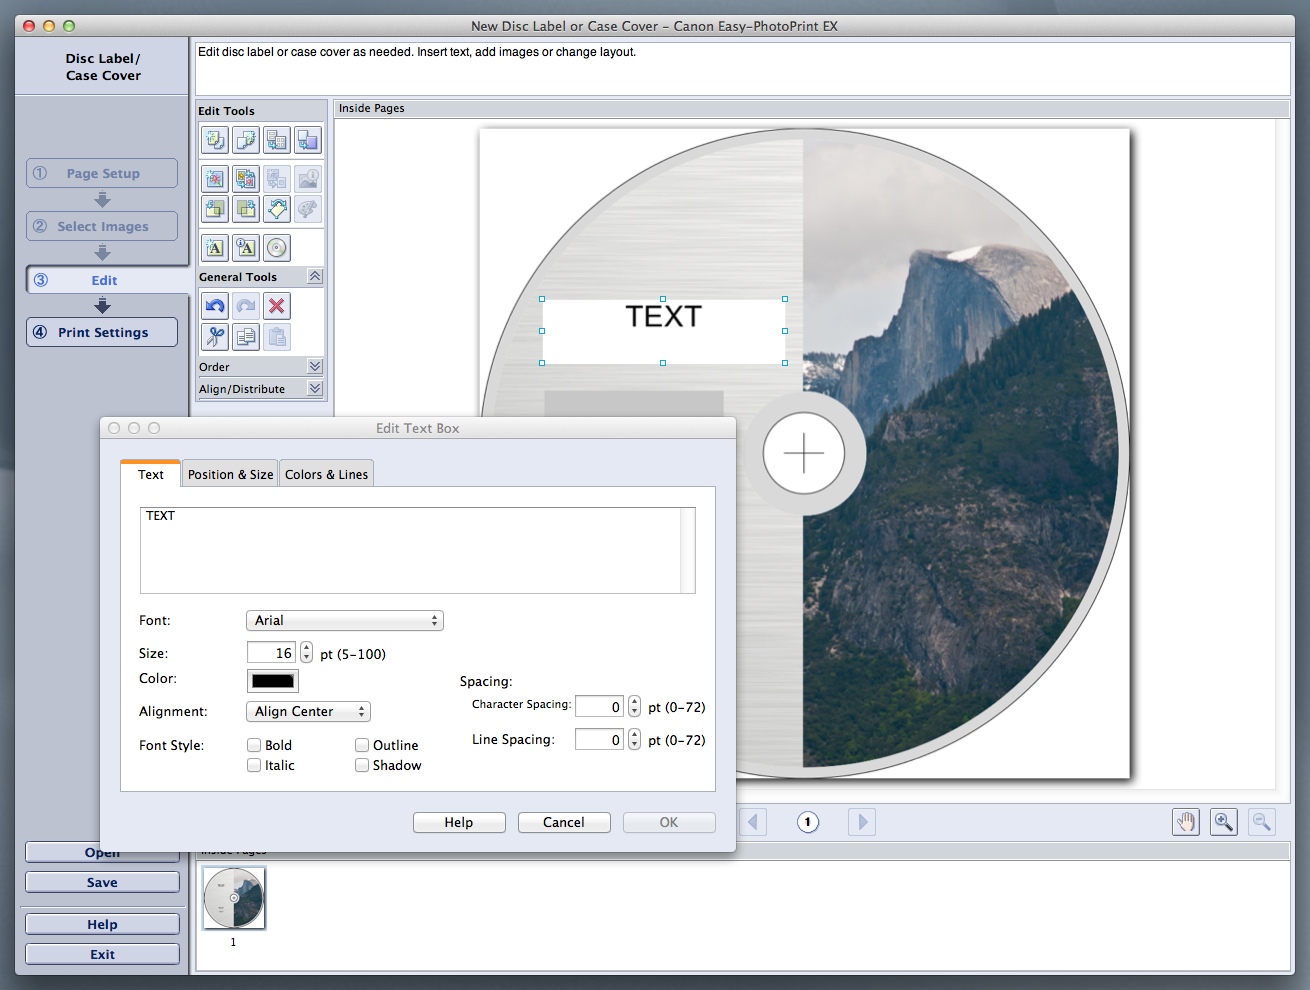
Task: Toggle the Italic checkbox
Action: pyautogui.click(x=254, y=765)
